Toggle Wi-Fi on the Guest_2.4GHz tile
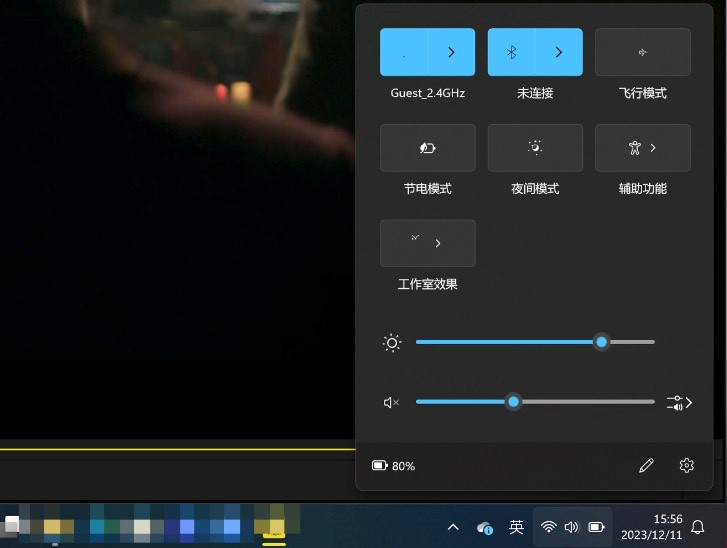The image size is (727, 548). [403, 52]
